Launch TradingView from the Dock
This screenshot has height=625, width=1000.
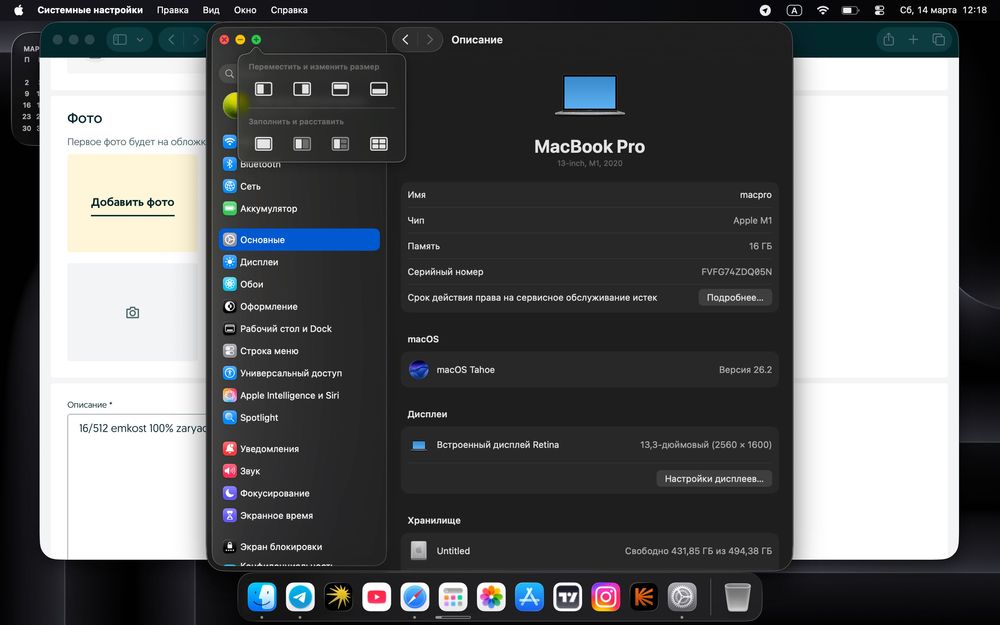[x=567, y=597]
